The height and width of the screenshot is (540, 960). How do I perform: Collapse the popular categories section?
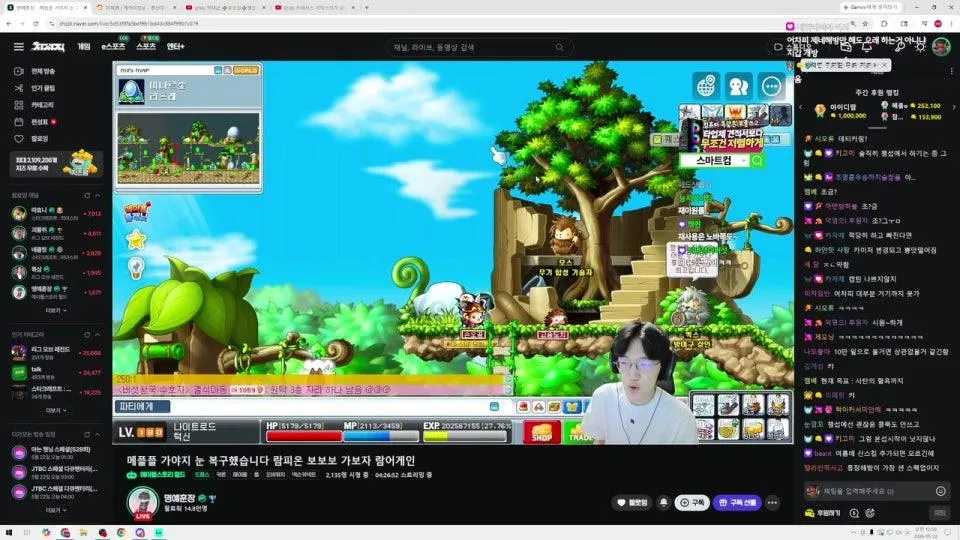pyautogui.click(x=97, y=335)
